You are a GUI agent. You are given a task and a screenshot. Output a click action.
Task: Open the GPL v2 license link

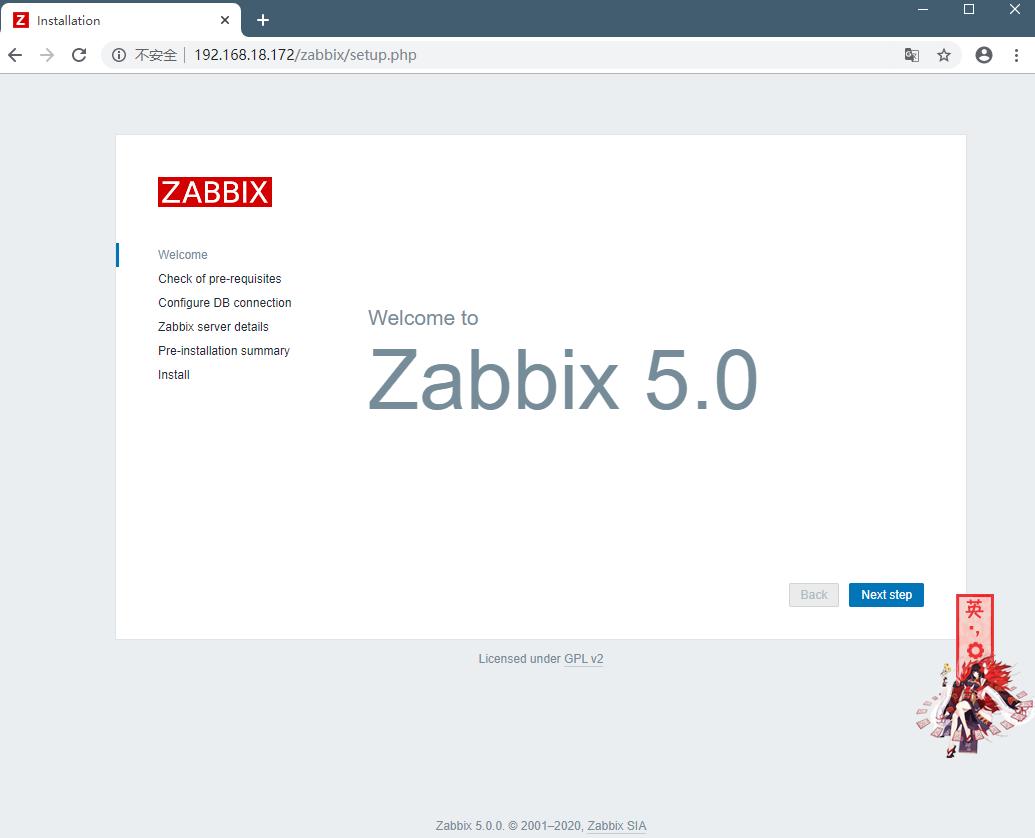(584, 658)
